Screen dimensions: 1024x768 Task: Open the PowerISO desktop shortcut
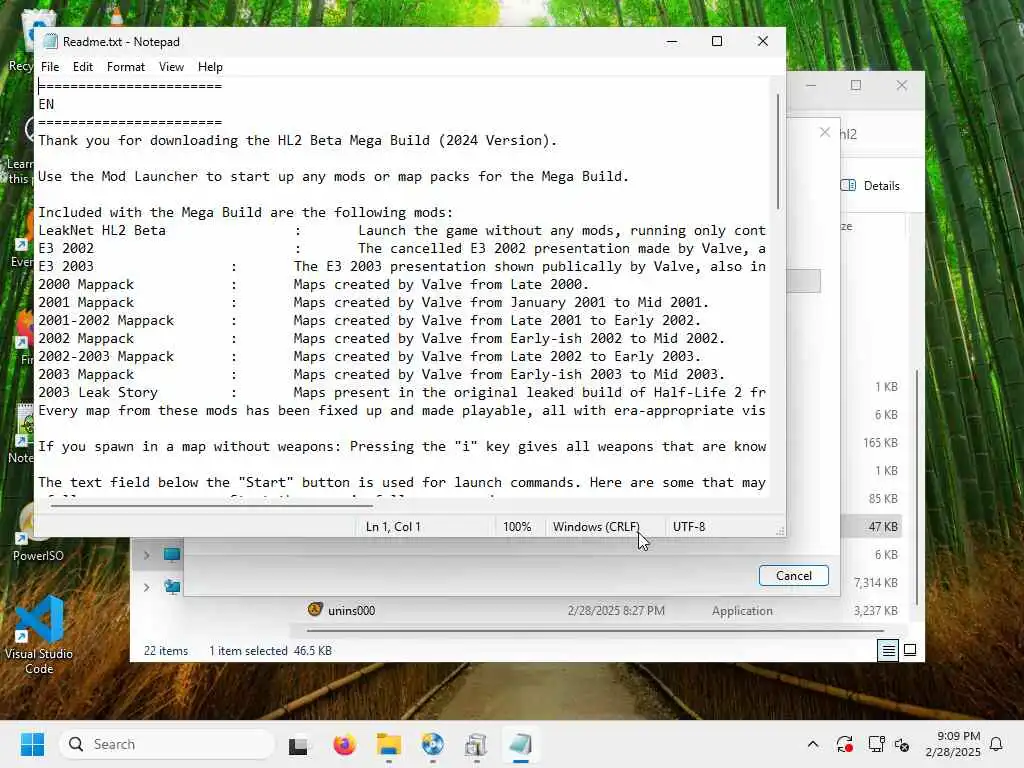point(38,534)
